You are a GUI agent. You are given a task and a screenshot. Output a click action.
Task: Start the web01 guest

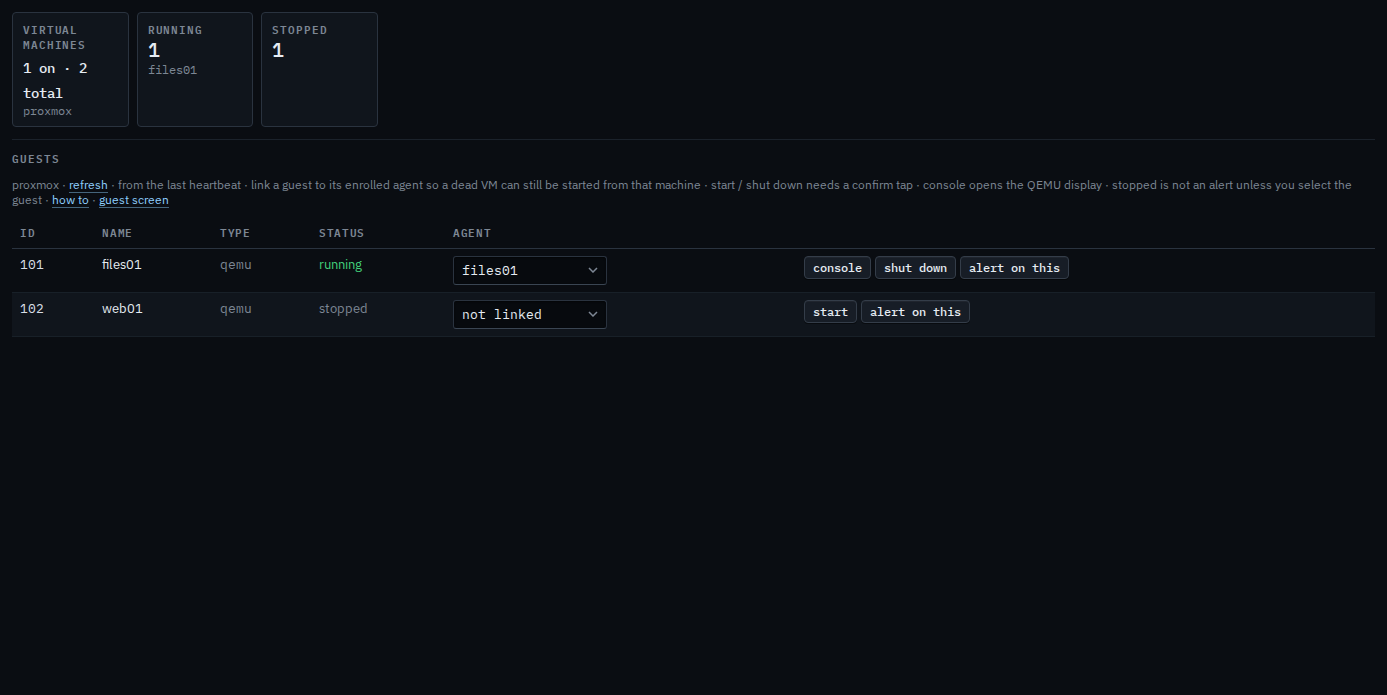pos(830,312)
